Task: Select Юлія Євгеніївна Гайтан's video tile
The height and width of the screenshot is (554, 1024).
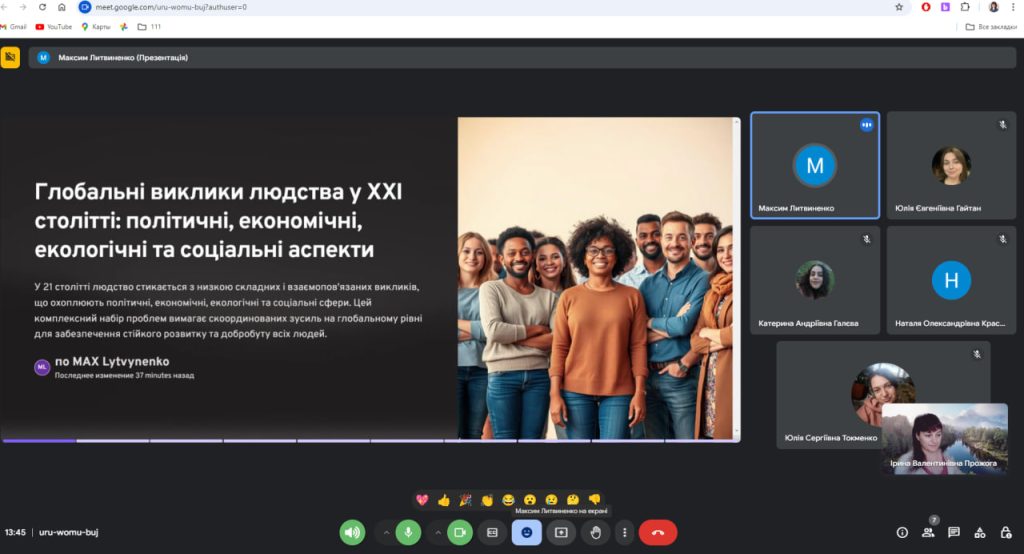Action: coord(950,165)
